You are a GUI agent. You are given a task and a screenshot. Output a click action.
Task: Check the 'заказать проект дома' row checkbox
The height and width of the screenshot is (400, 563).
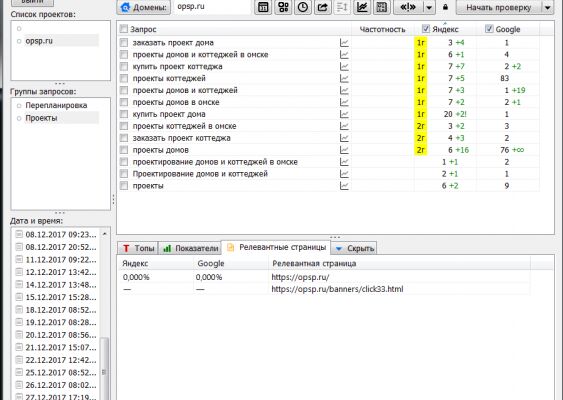point(124,43)
